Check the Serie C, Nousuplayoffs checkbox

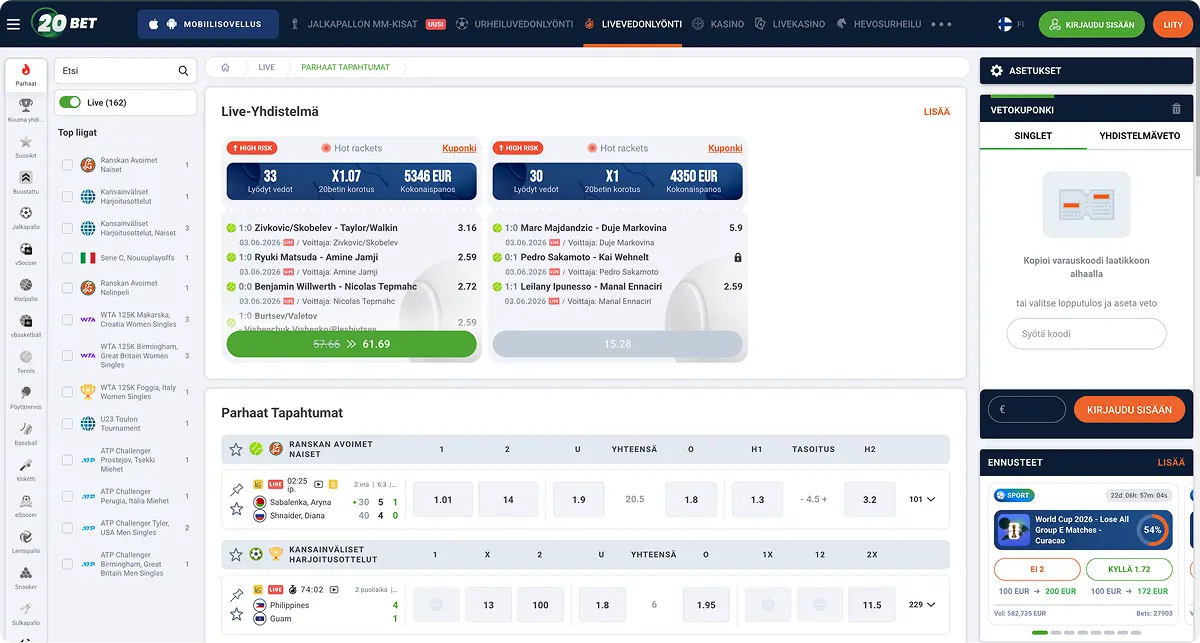tap(67, 257)
